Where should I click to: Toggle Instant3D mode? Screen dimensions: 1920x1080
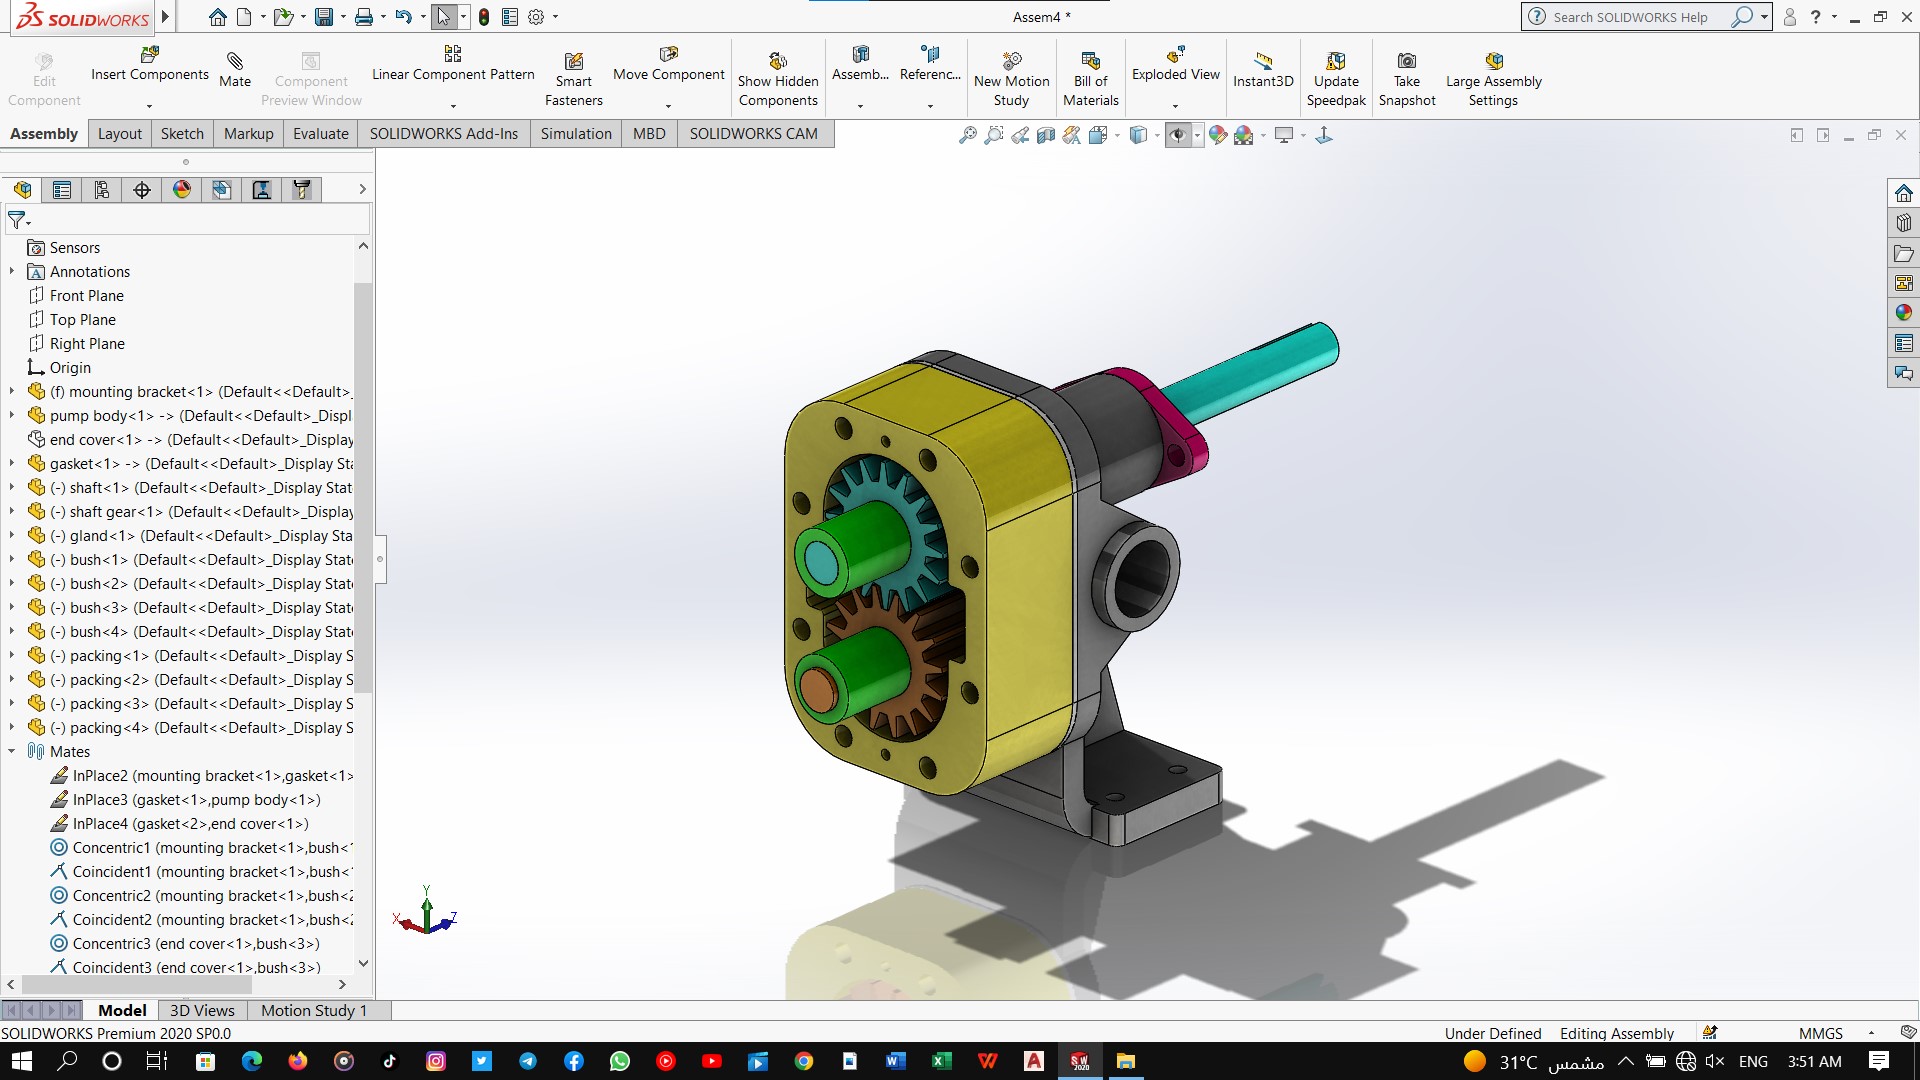1263,62
